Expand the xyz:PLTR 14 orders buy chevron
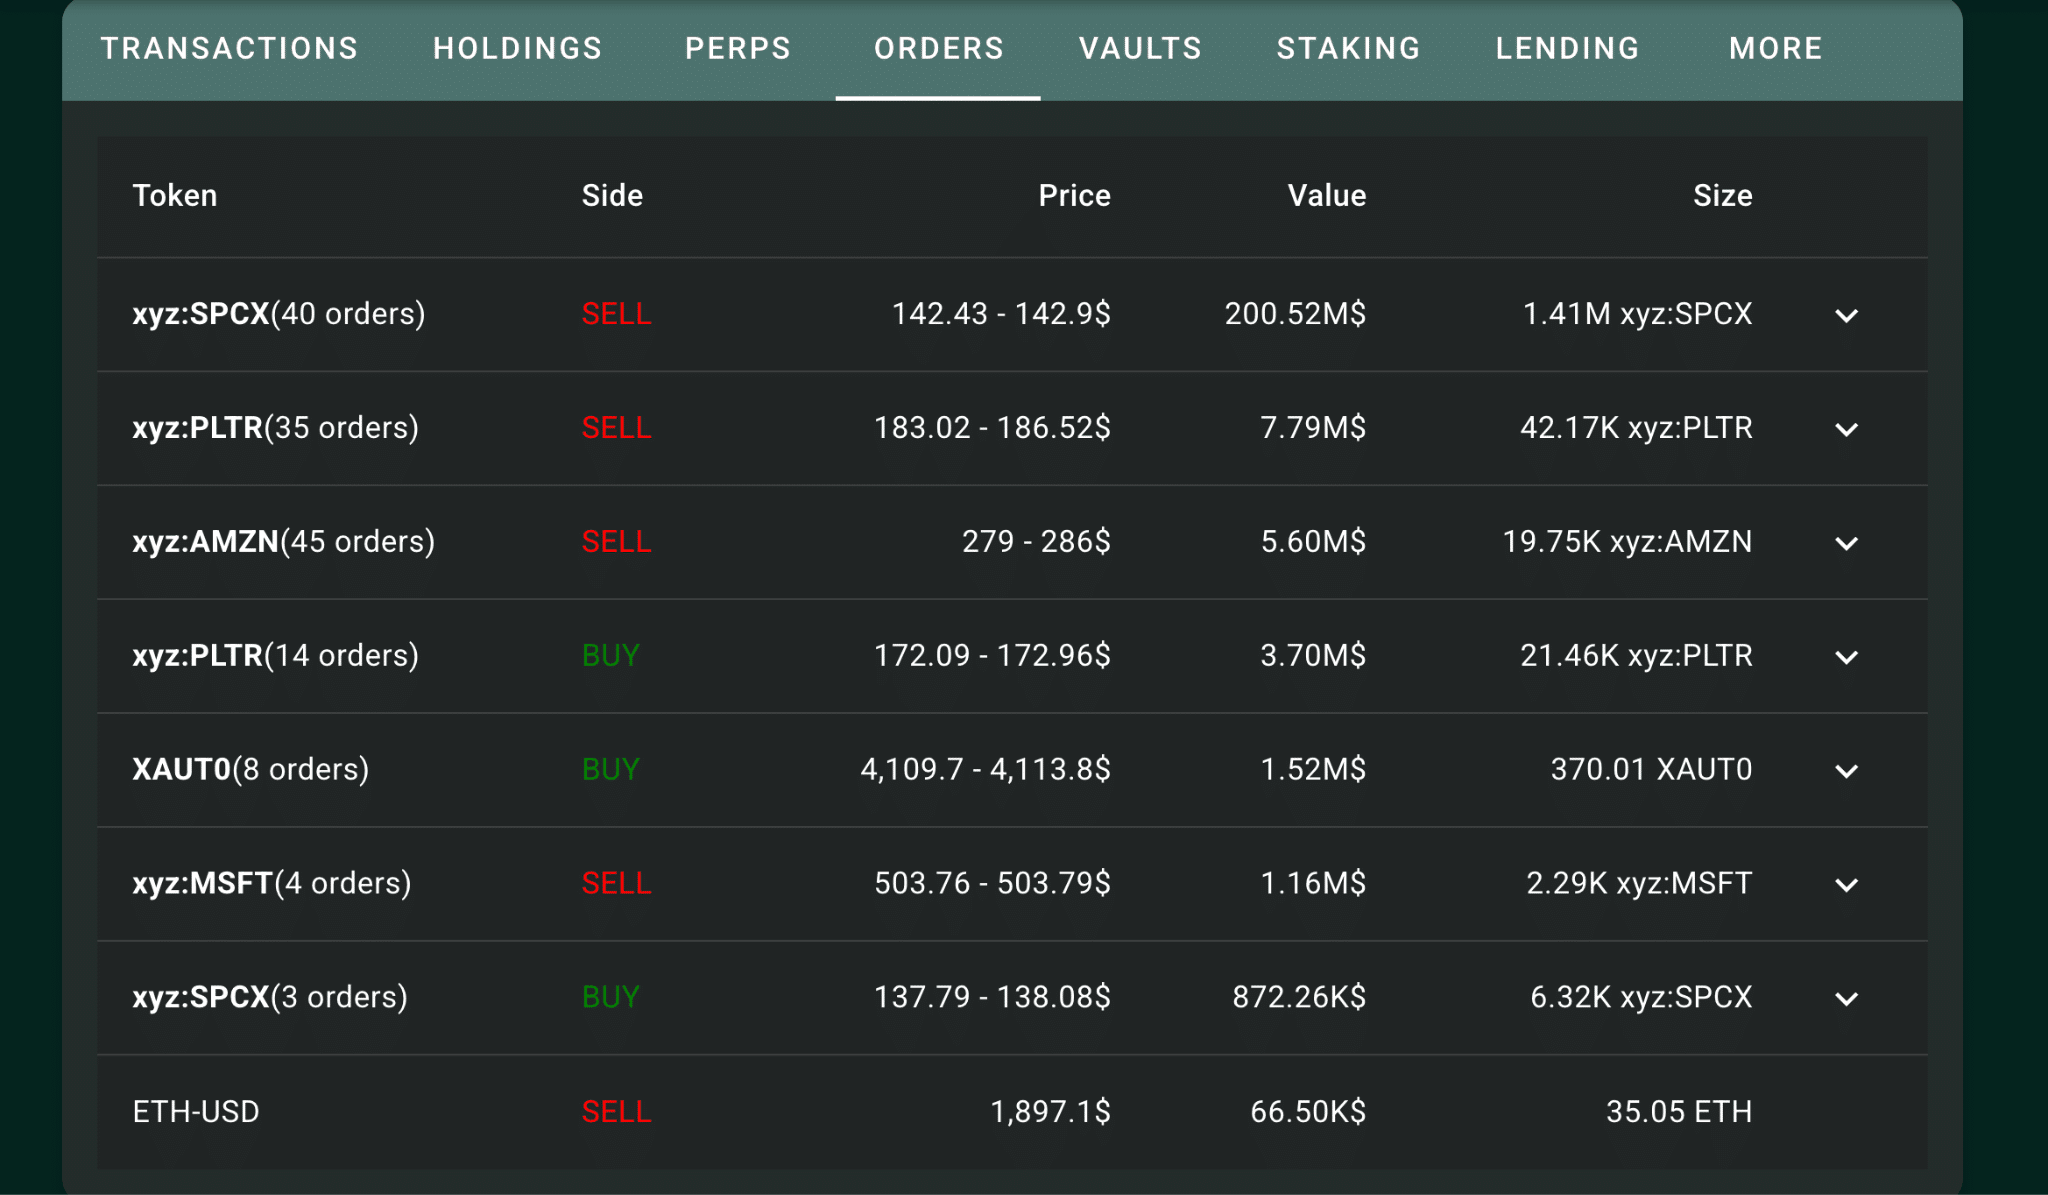 [1846, 657]
